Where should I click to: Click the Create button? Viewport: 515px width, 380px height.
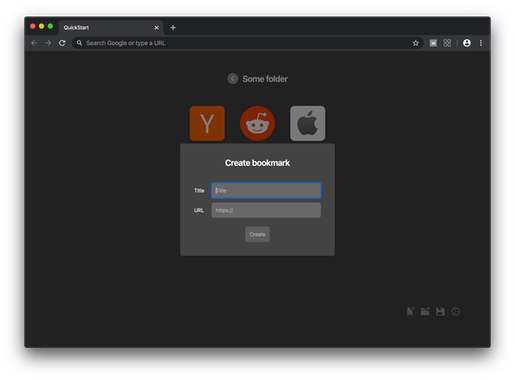click(257, 234)
